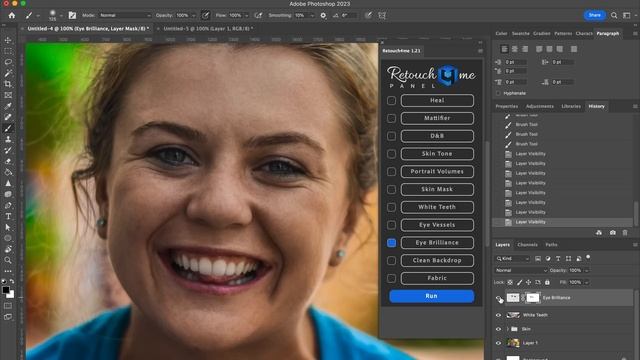Screen dimensions: 640x360
Task: Open the Adjustments tab
Action: point(540,106)
